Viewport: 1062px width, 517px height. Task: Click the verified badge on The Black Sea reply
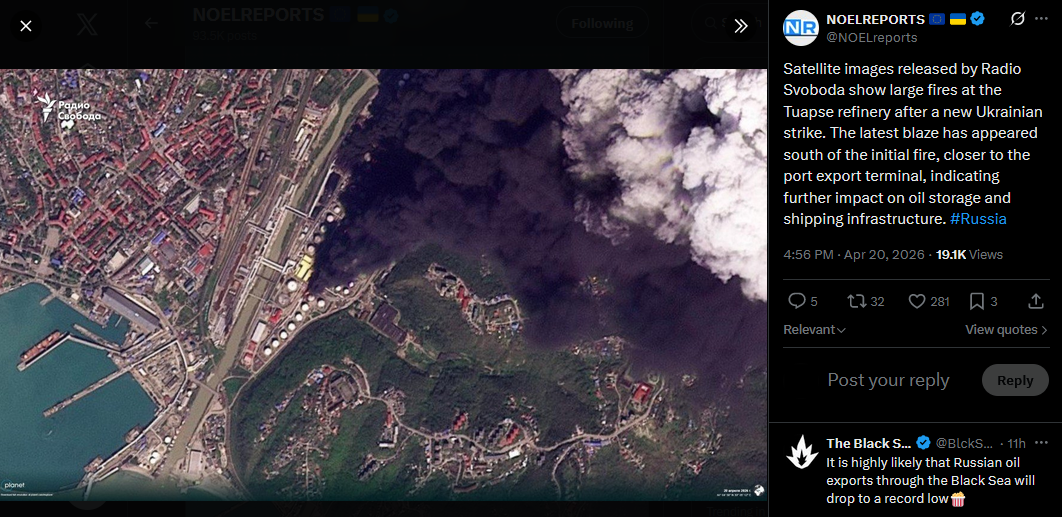tap(922, 443)
